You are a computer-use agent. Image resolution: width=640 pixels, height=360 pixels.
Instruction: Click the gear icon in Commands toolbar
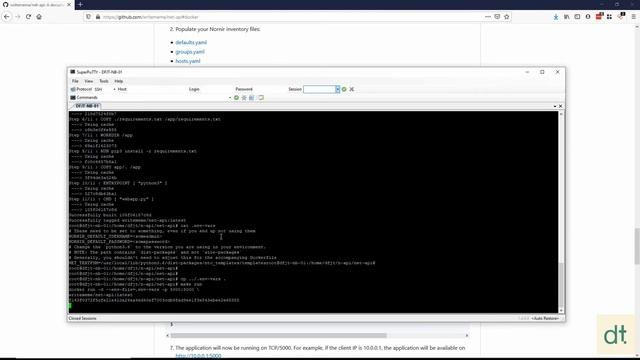tap(244, 98)
